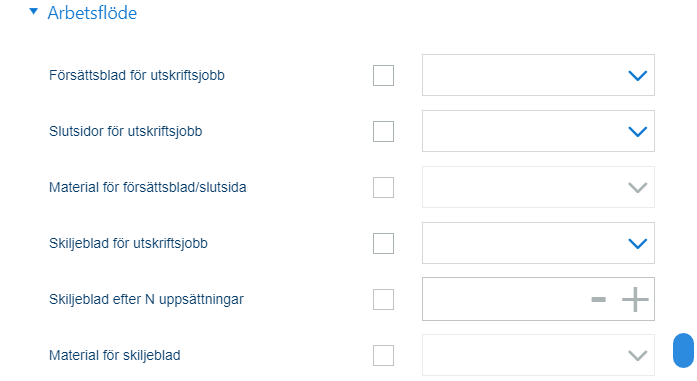The width and height of the screenshot is (697, 381).
Task: Open the Försättsblad för utskriftsjobb dropdown arrow
Action: (637, 76)
